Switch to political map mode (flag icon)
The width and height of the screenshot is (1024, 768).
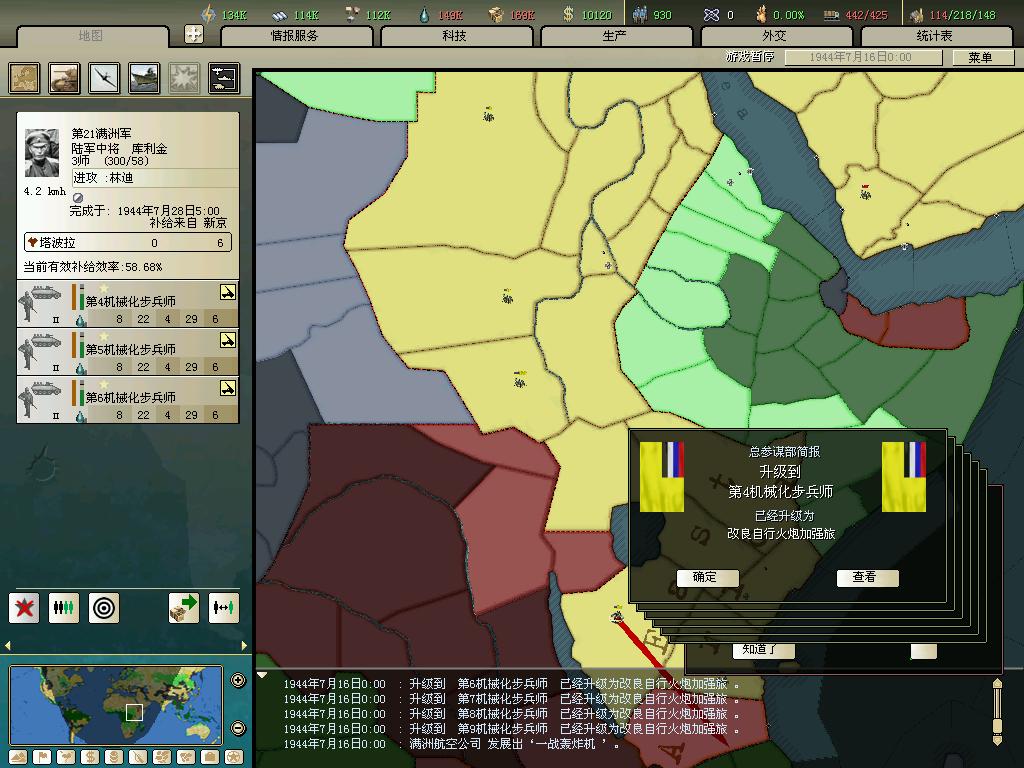click(42, 758)
